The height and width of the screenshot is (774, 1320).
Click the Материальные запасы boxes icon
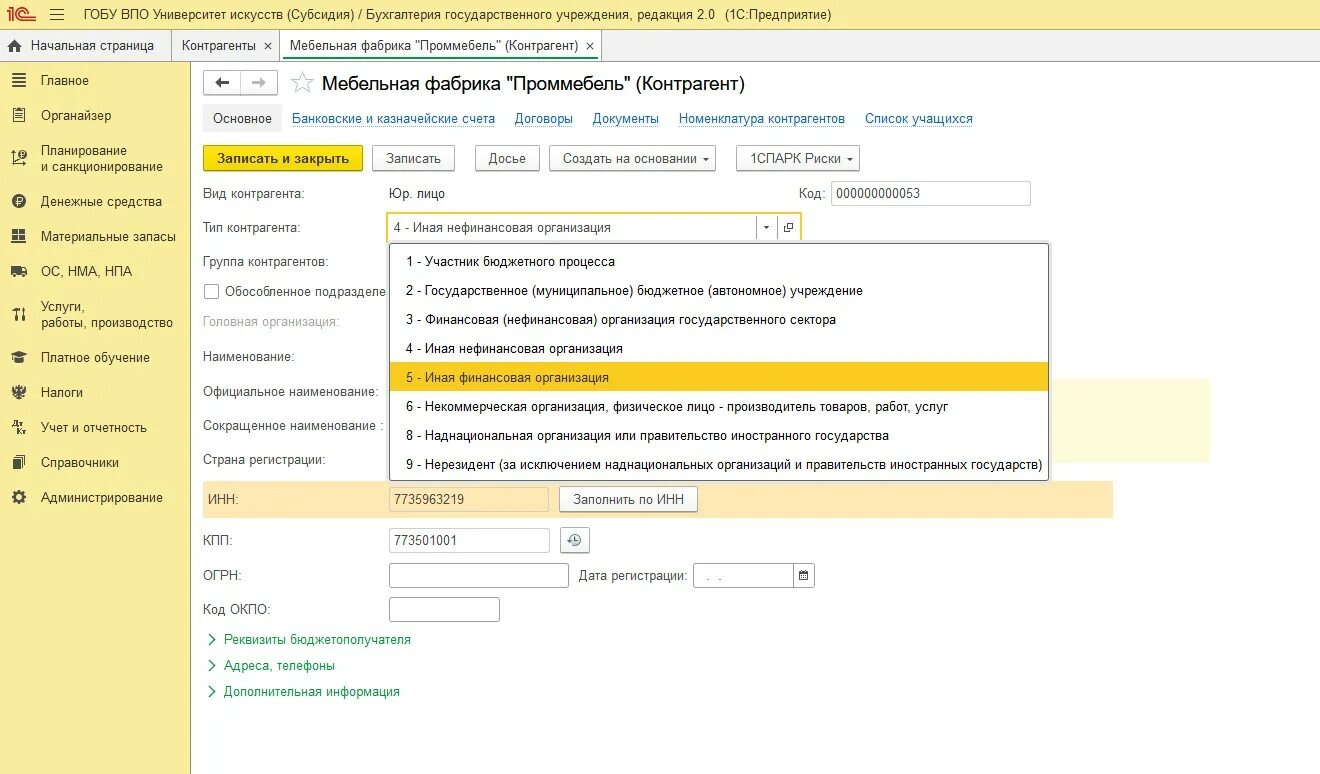(19, 237)
